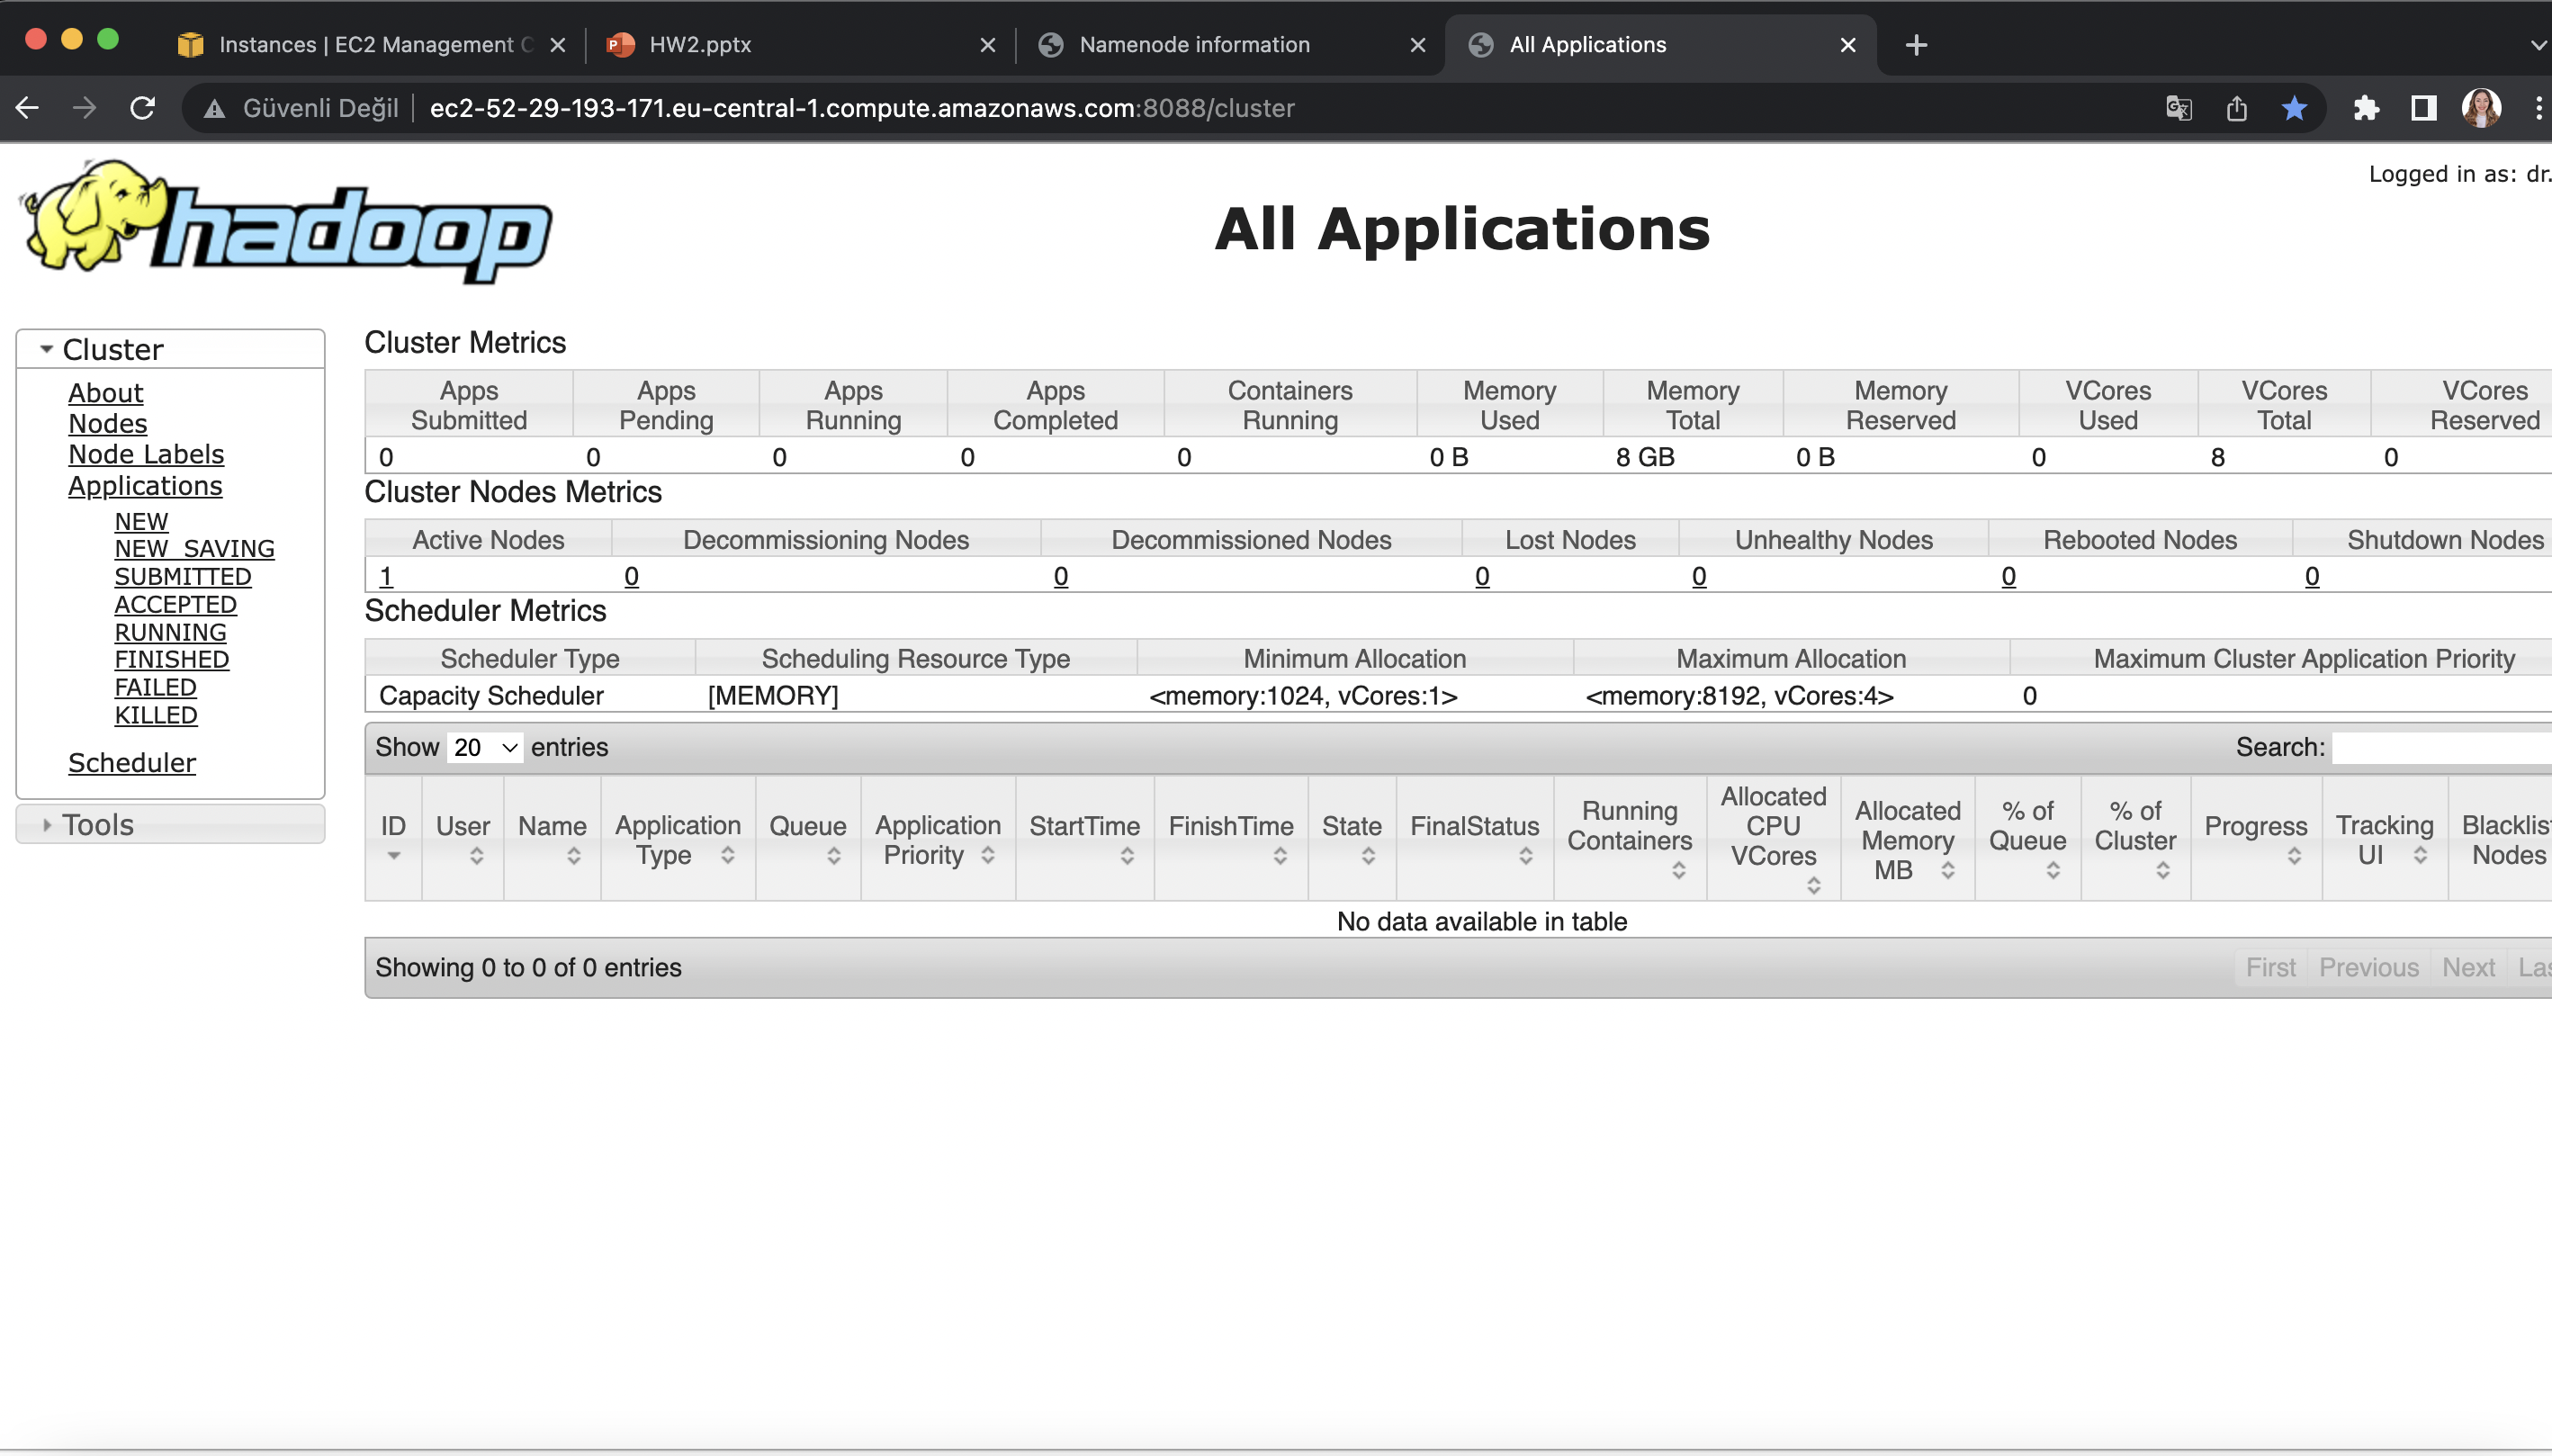Expand the Tools sidebar section
2552x1456 pixels.
[x=47, y=824]
